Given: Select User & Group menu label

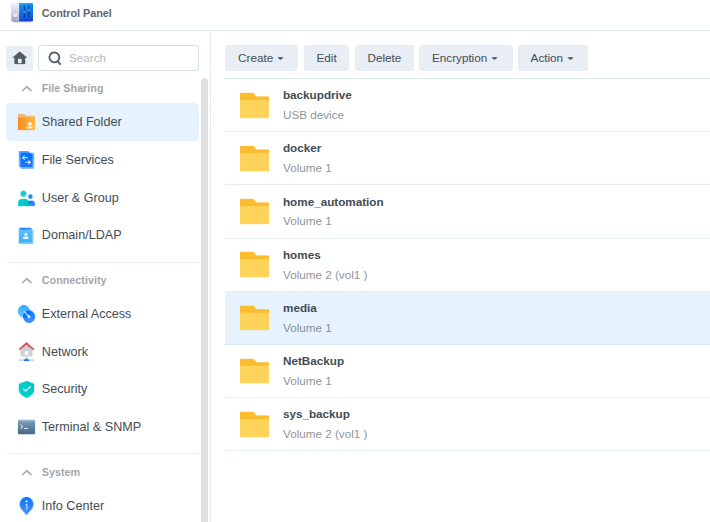Looking at the screenshot, I should pos(80,198).
